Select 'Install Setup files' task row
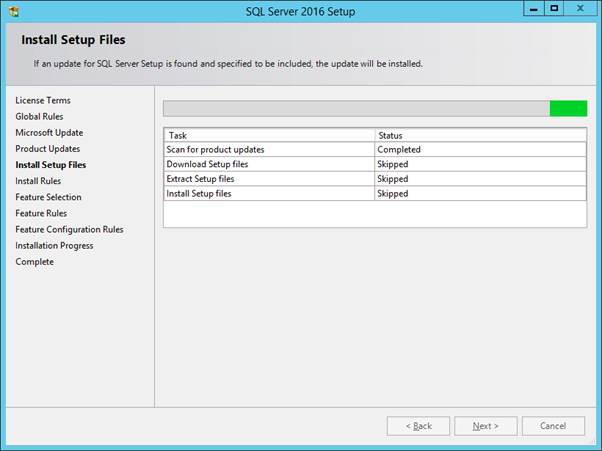This screenshot has height=451, width=602. (x=375, y=193)
